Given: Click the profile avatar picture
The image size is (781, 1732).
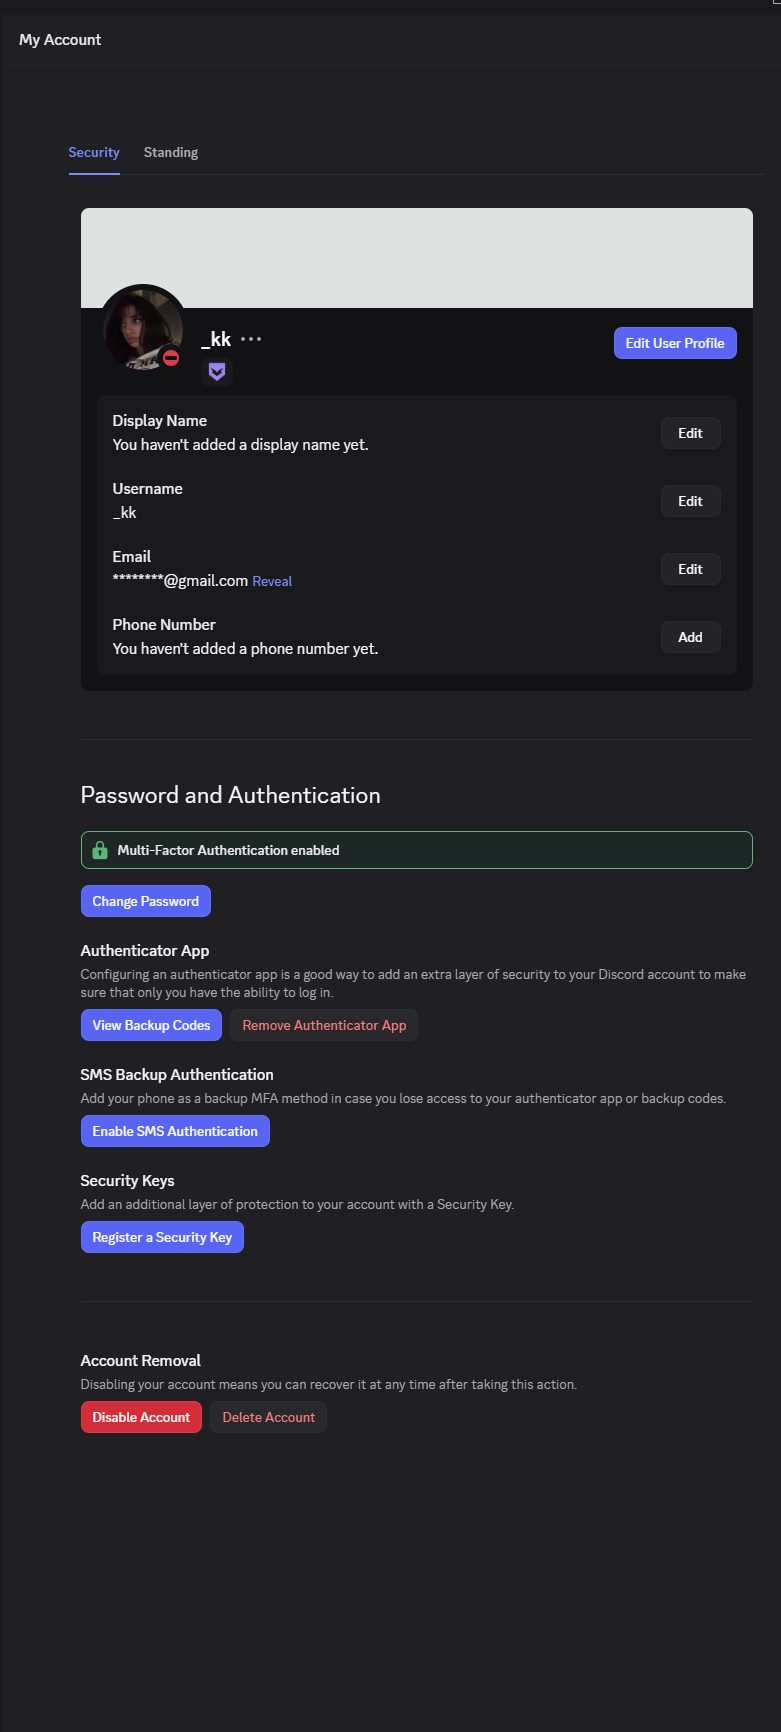Looking at the screenshot, I should click(x=142, y=328).
